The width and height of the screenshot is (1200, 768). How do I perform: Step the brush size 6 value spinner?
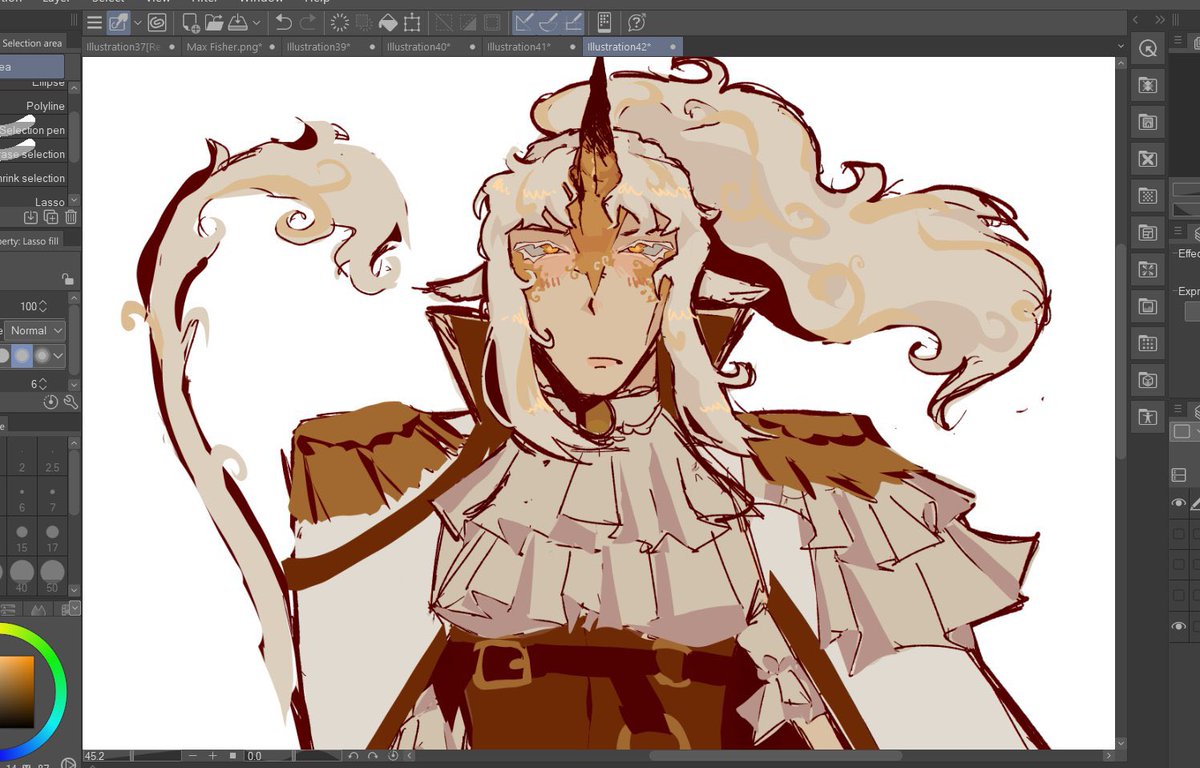41,384
